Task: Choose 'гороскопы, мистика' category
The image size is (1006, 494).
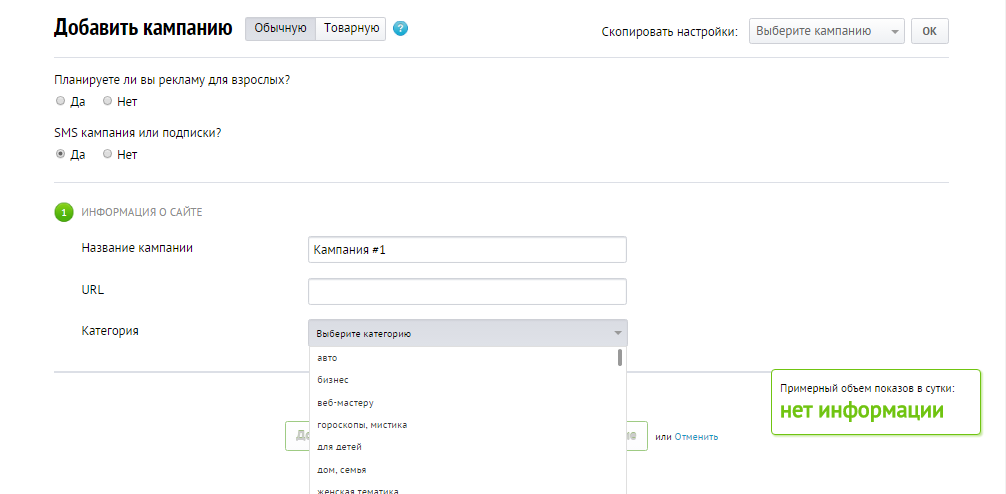Action: 362,424
